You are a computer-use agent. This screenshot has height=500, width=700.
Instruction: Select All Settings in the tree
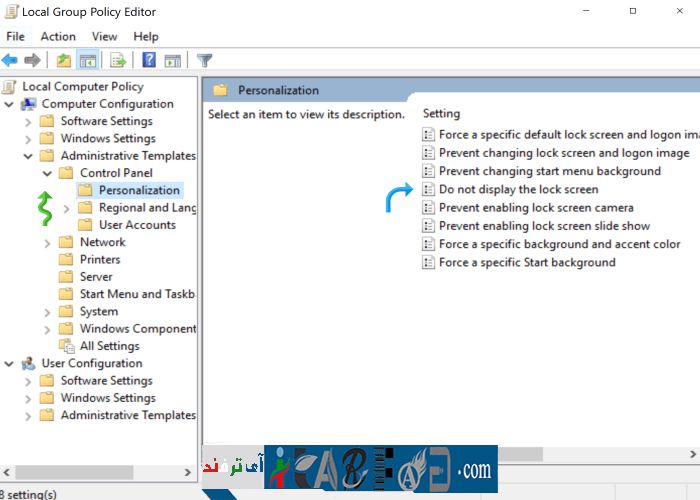click(109, 346)
